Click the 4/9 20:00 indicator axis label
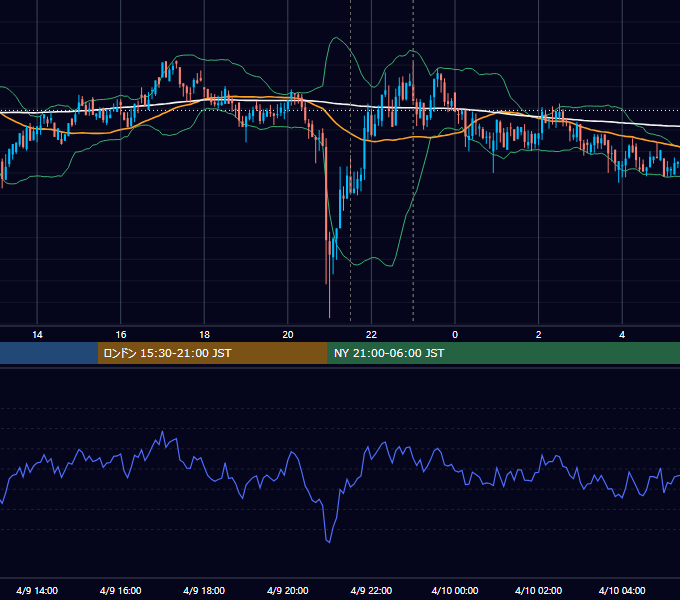 tap(288, 590)
